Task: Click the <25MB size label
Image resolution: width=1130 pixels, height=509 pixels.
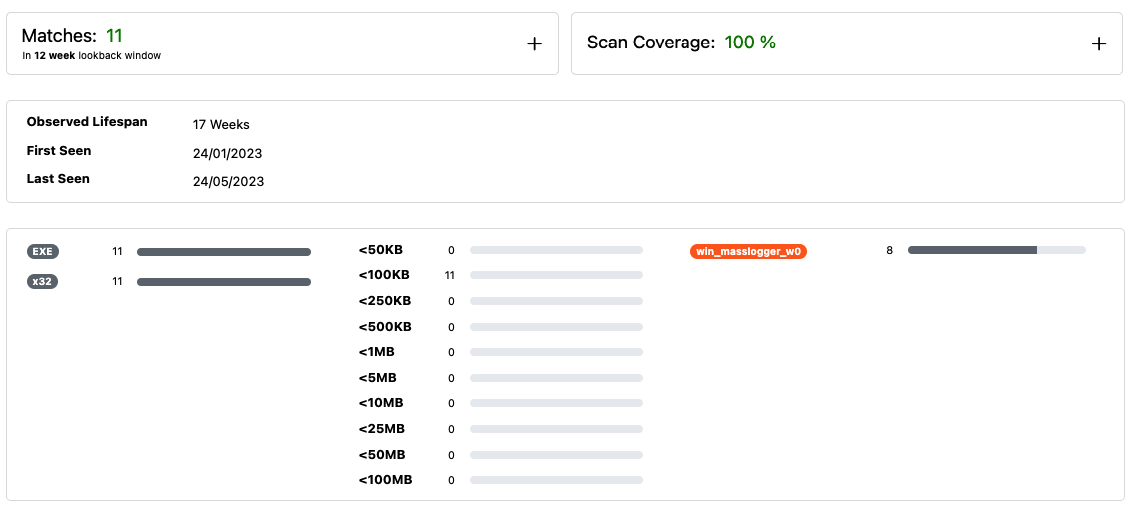Action: coord(382,429)
